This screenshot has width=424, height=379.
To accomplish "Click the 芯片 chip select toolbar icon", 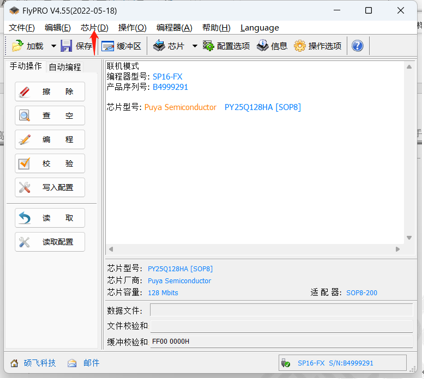I will coord(159,46).
